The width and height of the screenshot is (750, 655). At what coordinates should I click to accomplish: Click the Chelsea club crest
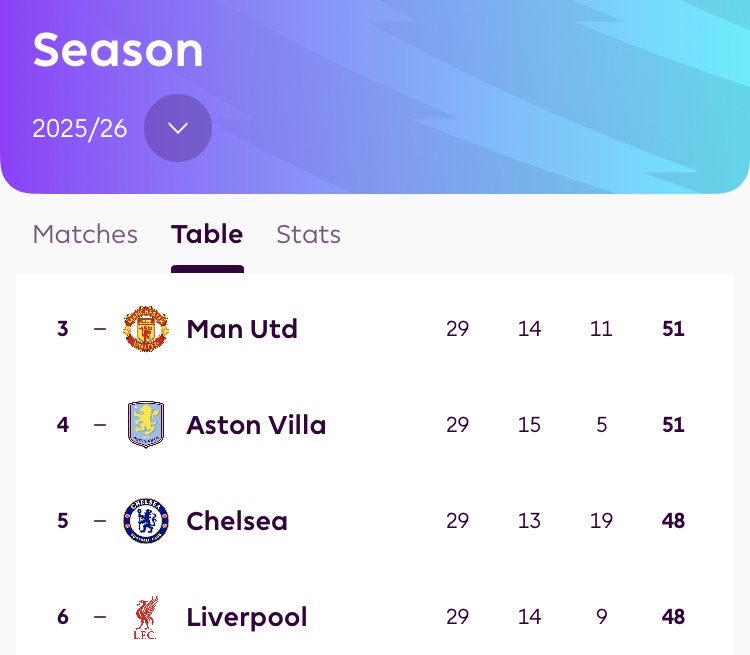[146, 521]
